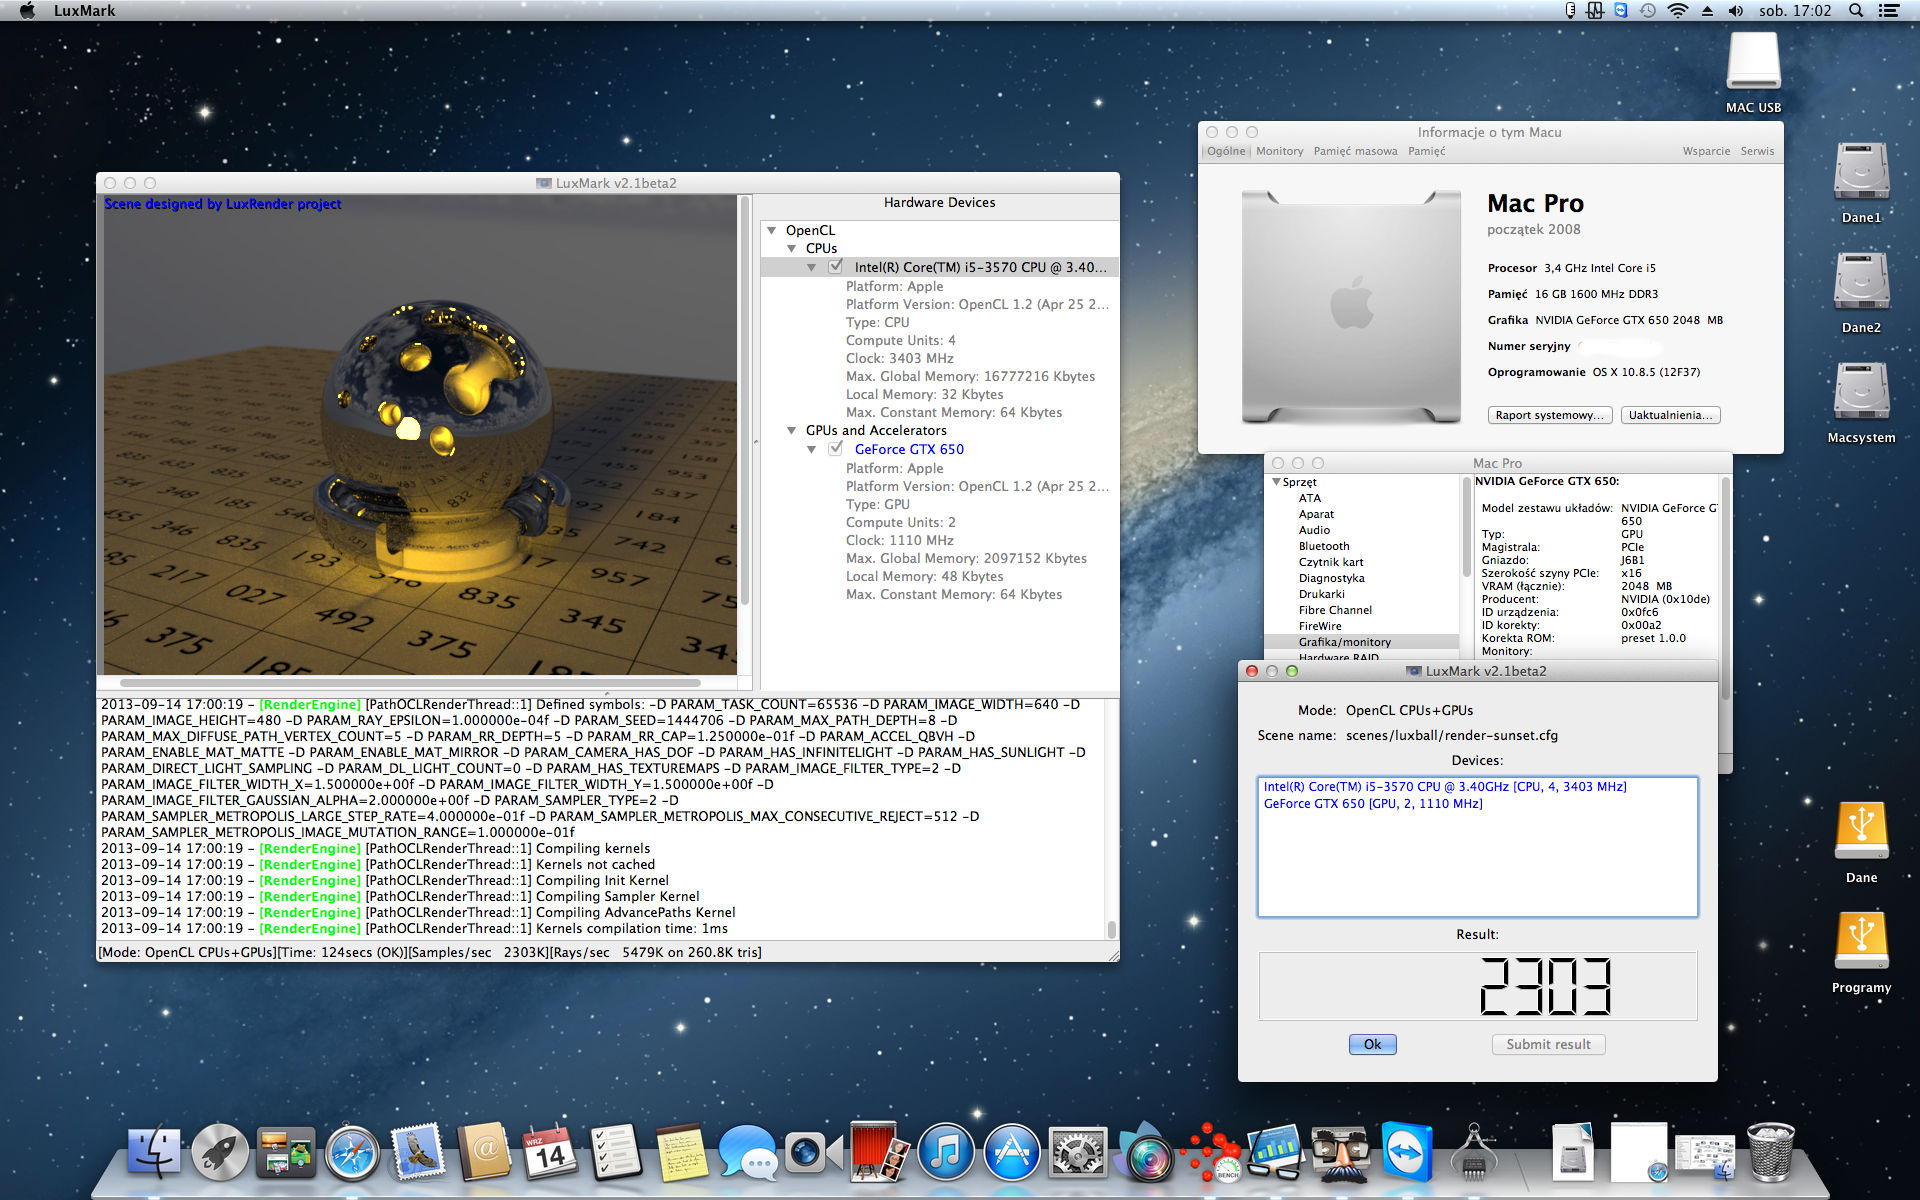The image size is (1920, 1200).
Task: Uncheck the GeForce GTX 650 device
Action: [836, 449]
